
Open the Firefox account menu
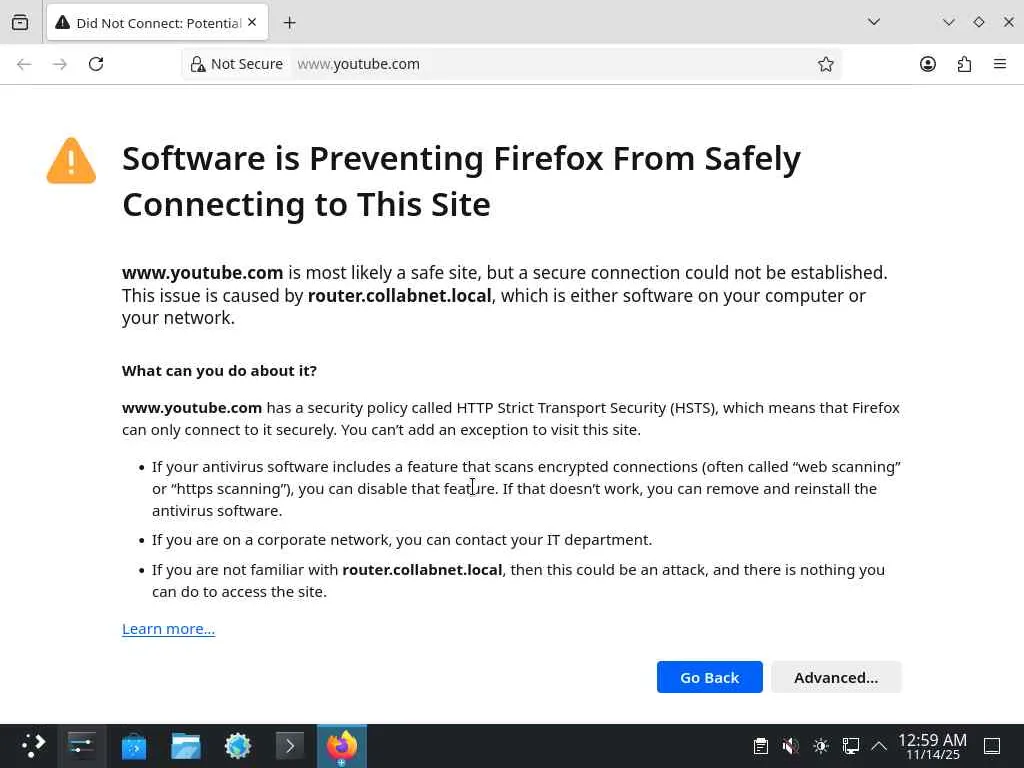click(x=928, y=64)
